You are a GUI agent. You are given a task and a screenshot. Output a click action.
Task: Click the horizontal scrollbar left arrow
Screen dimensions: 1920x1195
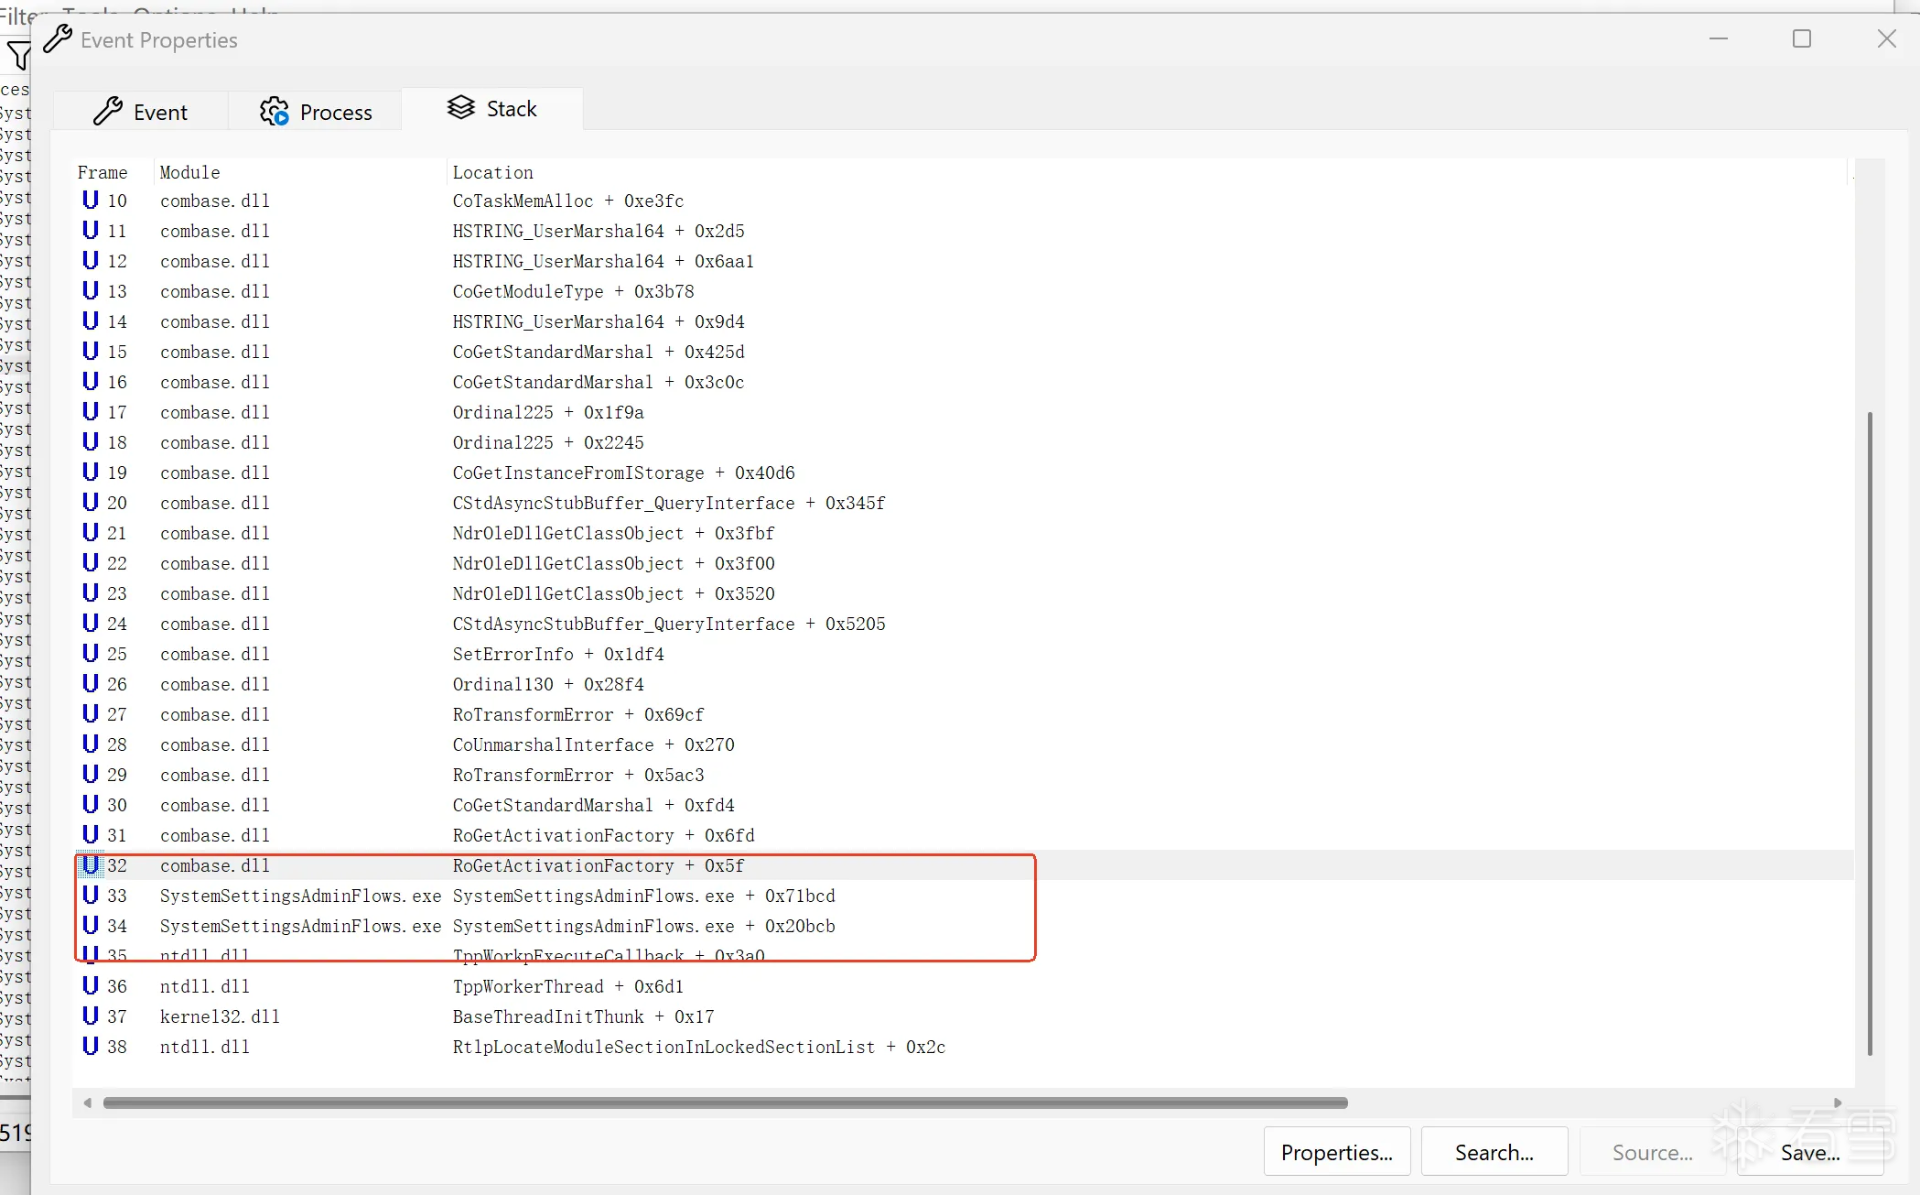88,1102
